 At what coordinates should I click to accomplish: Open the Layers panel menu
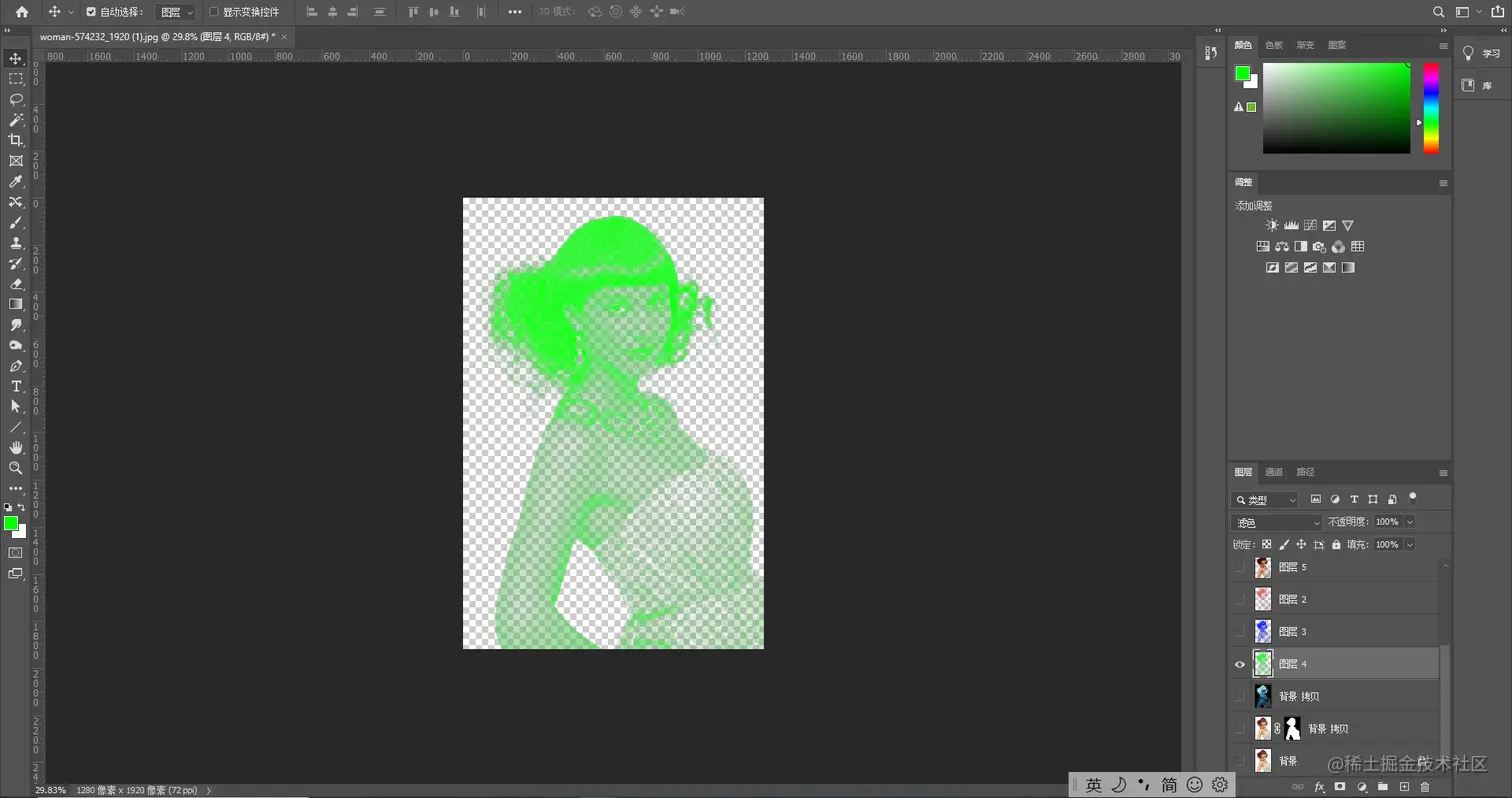[x=1443, y=472]
